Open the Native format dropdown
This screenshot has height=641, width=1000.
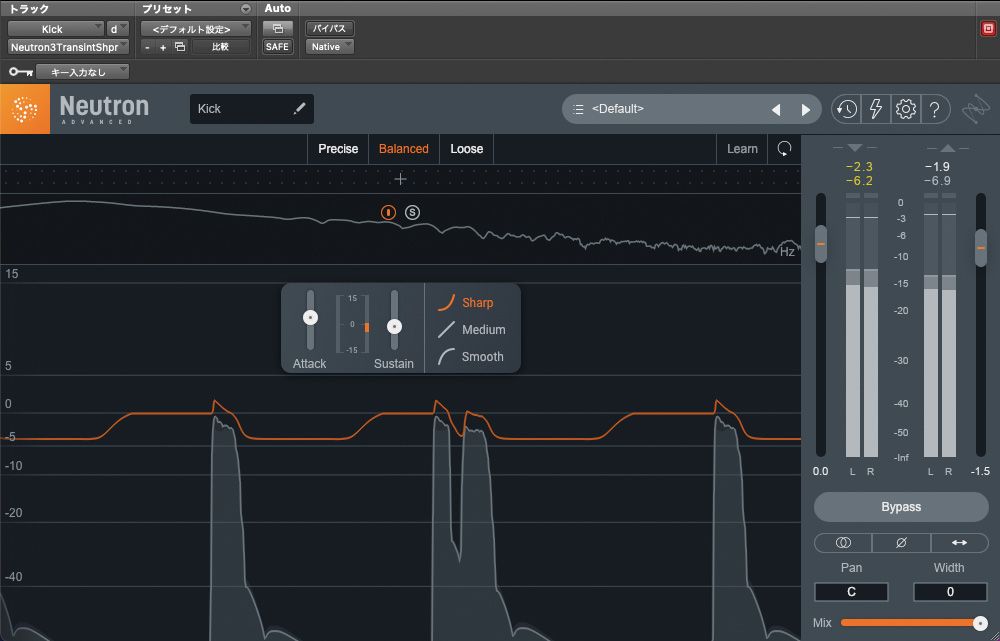click(330, 47)
